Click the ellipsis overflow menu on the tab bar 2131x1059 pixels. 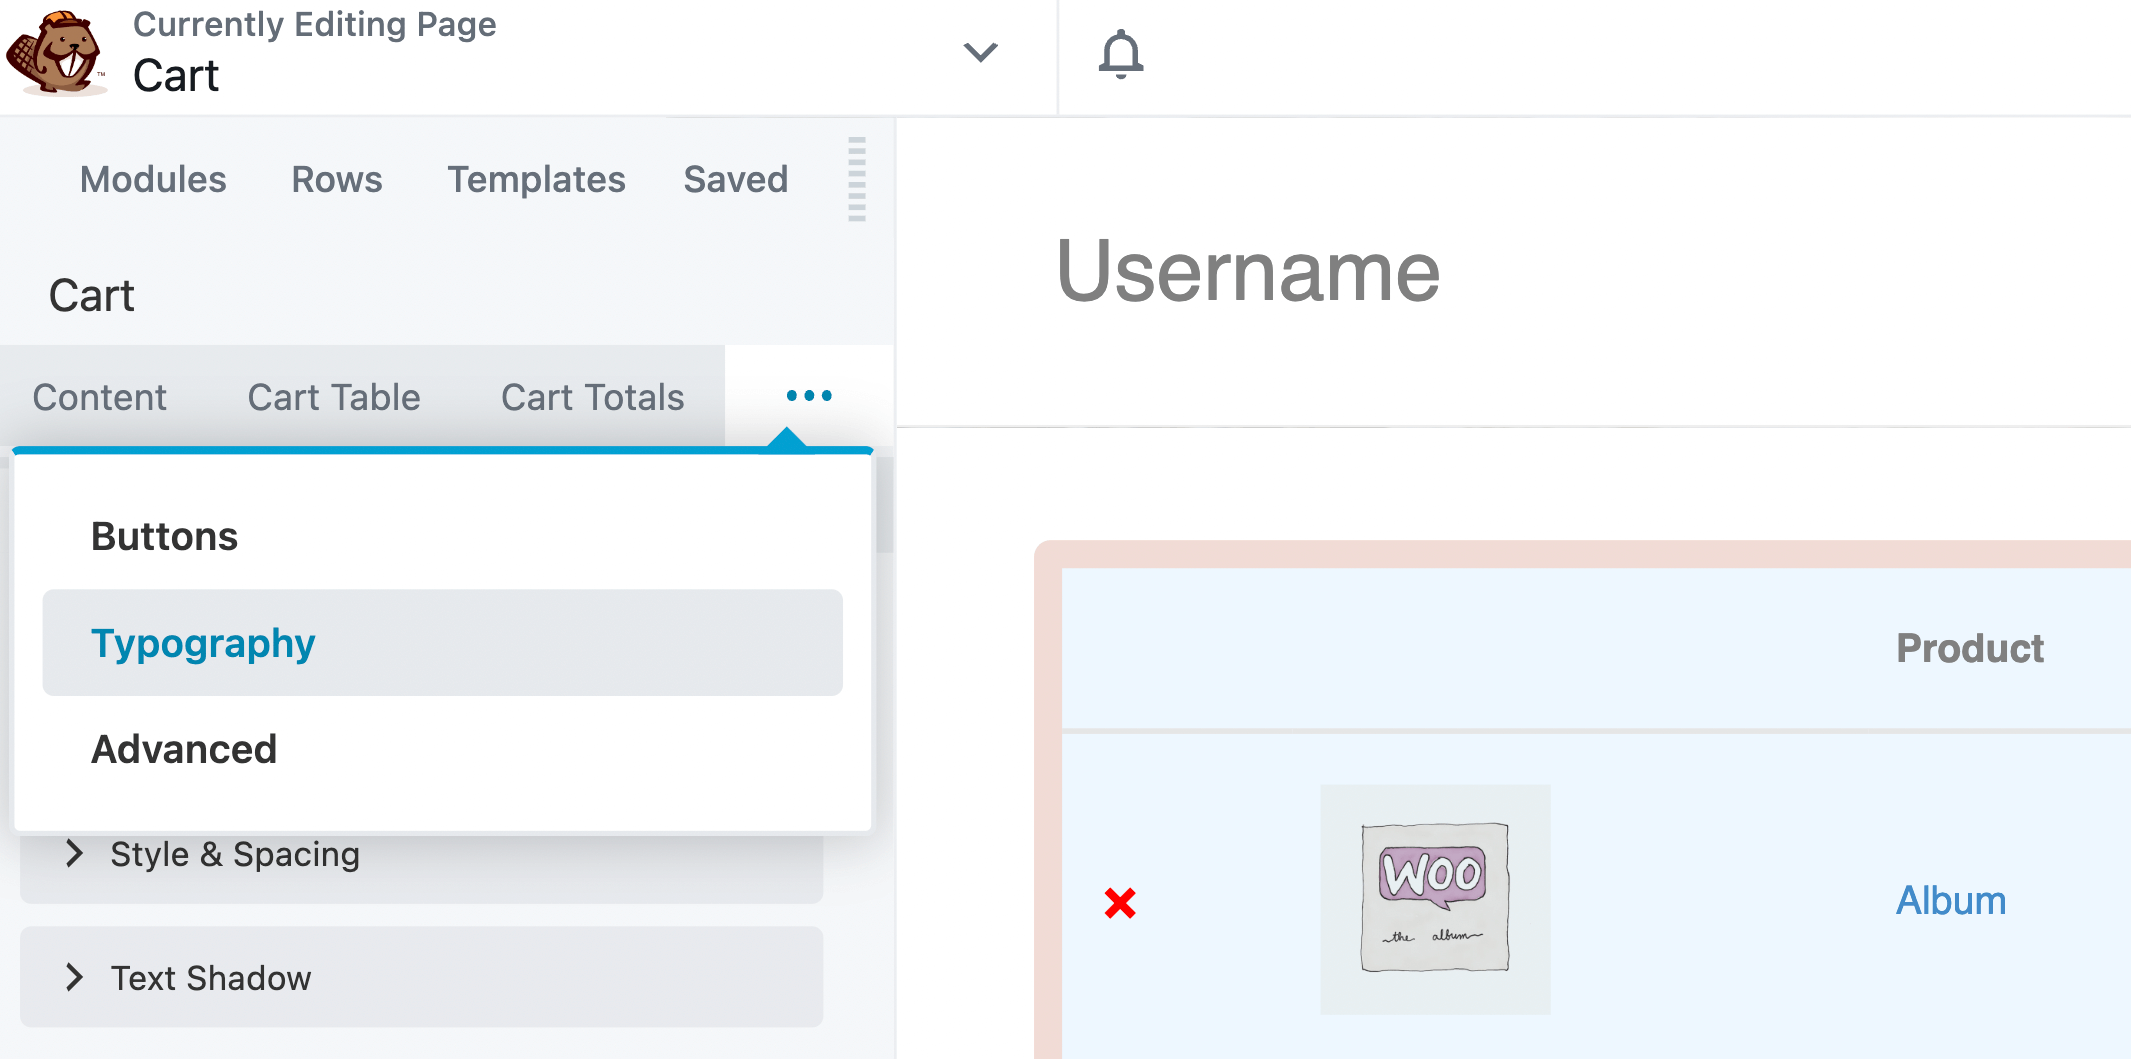[x=809, y=395]
